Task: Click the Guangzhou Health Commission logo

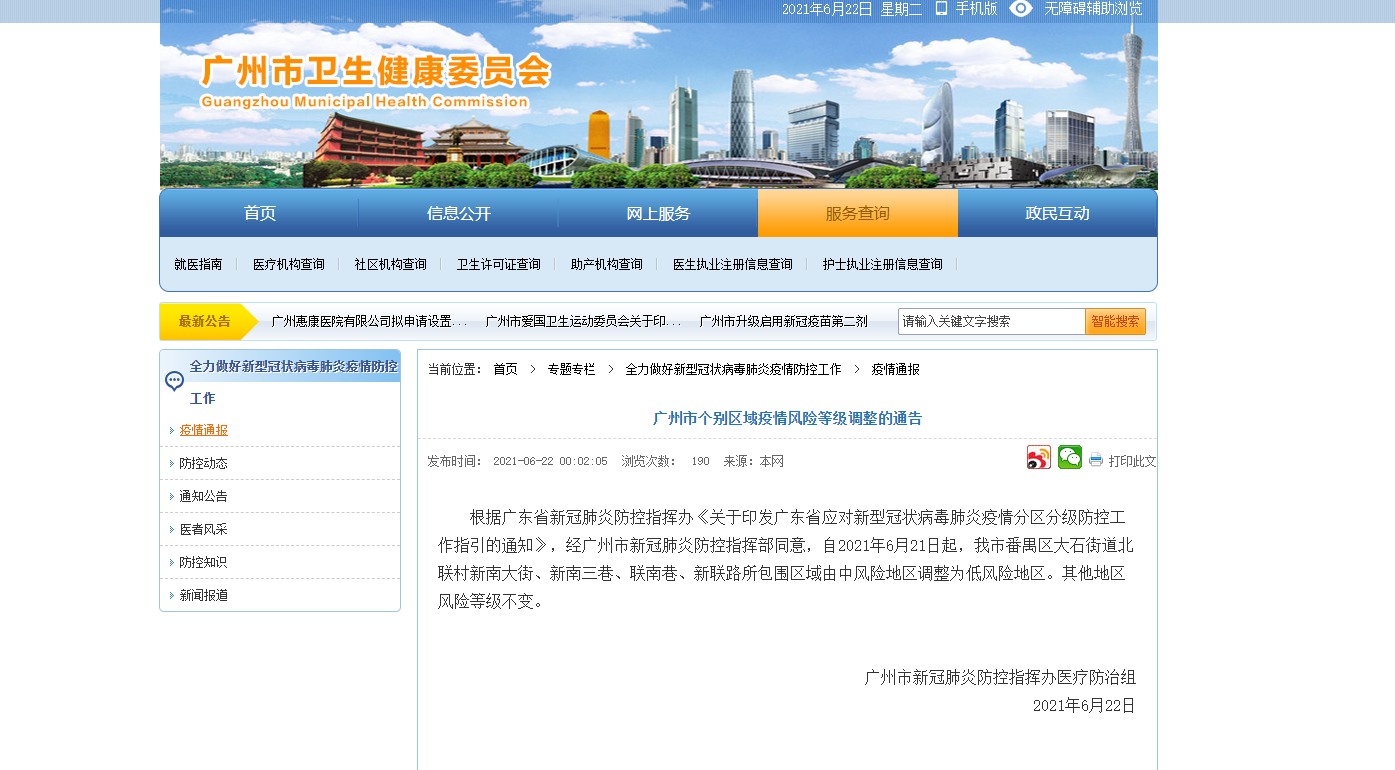Action: [x=375, y=80]
